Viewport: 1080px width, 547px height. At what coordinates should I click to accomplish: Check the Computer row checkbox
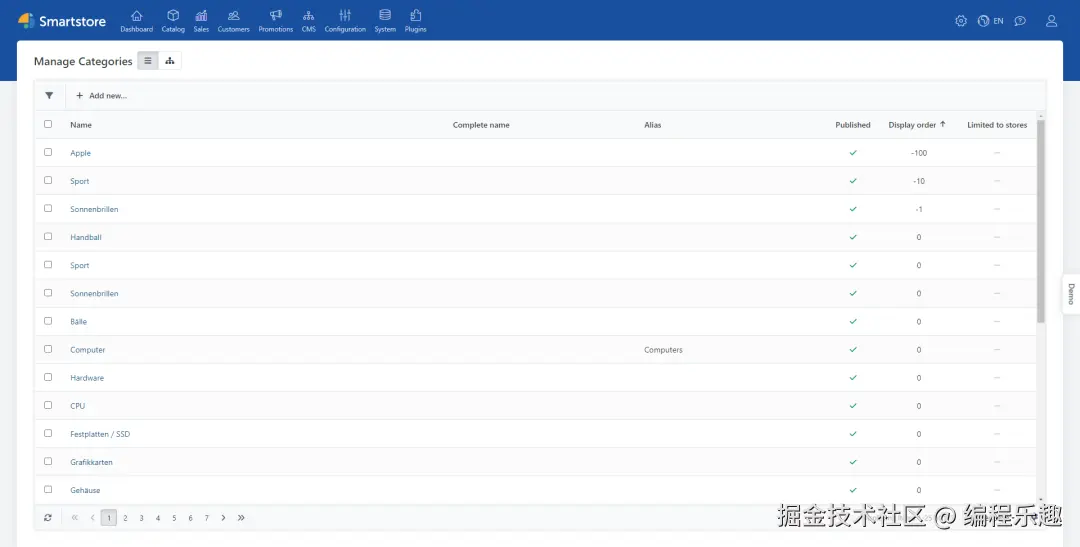[48, 349]
